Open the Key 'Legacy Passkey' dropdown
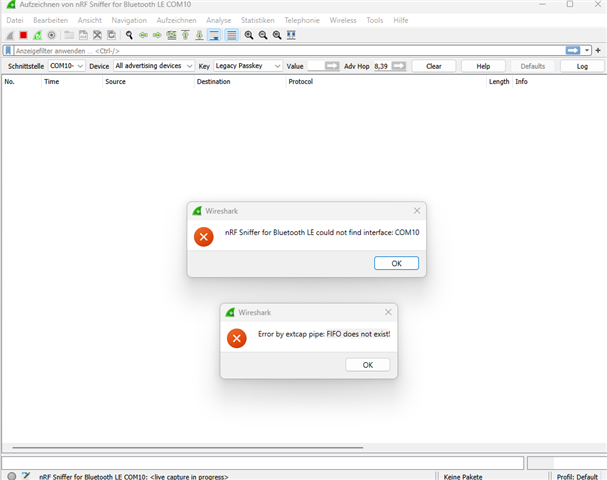This screenshot has width=607, height=480. pyautogui.click(x=248, y=66)
